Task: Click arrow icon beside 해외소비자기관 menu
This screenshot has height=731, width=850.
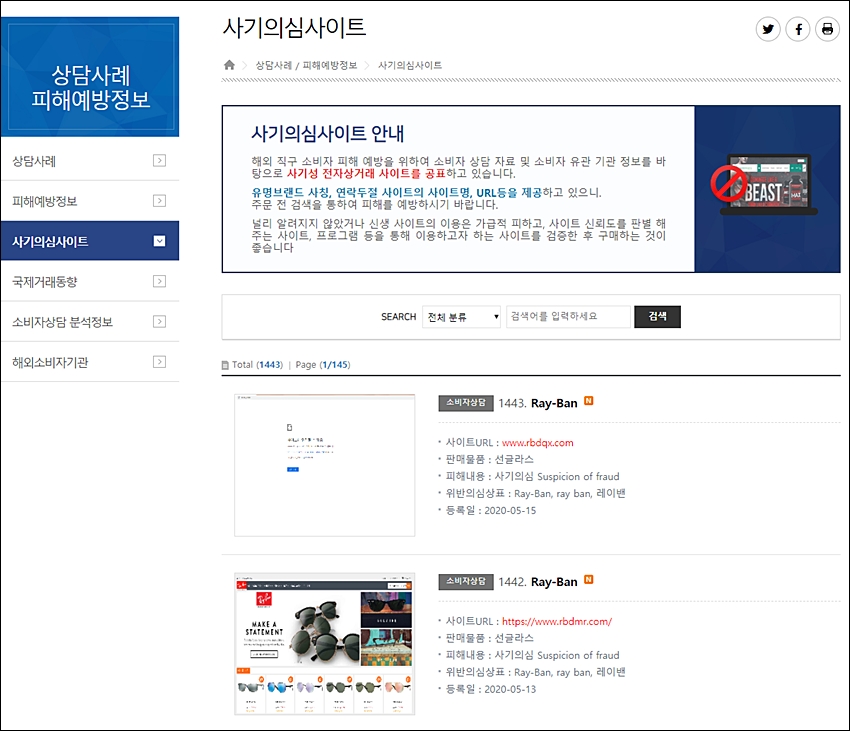Action: (x=159, y=362)
